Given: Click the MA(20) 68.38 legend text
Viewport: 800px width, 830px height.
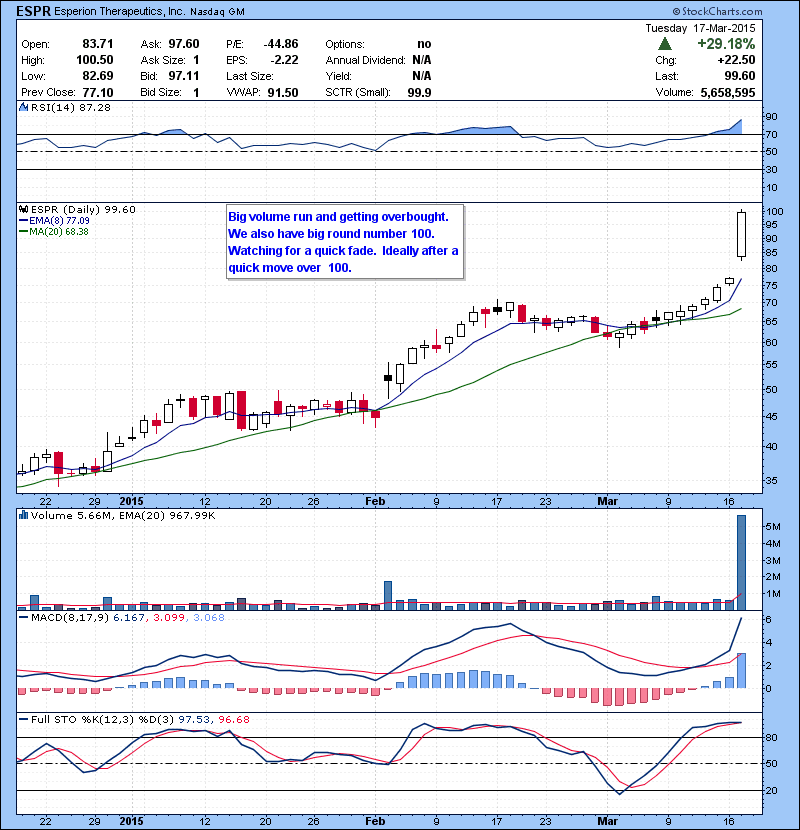Looking at the screenshot, I should pyautogui.click(x=59, y=232).
